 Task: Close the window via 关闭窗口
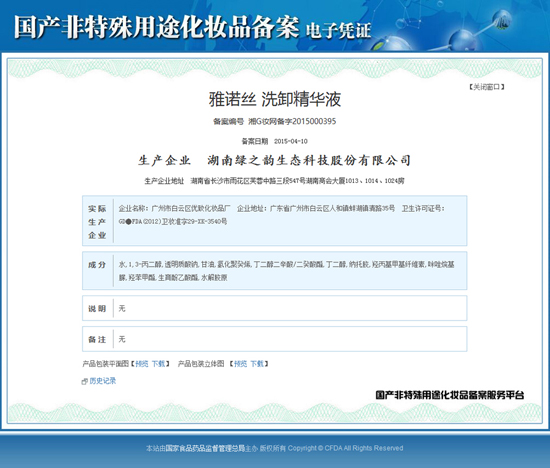pos(487,87)
